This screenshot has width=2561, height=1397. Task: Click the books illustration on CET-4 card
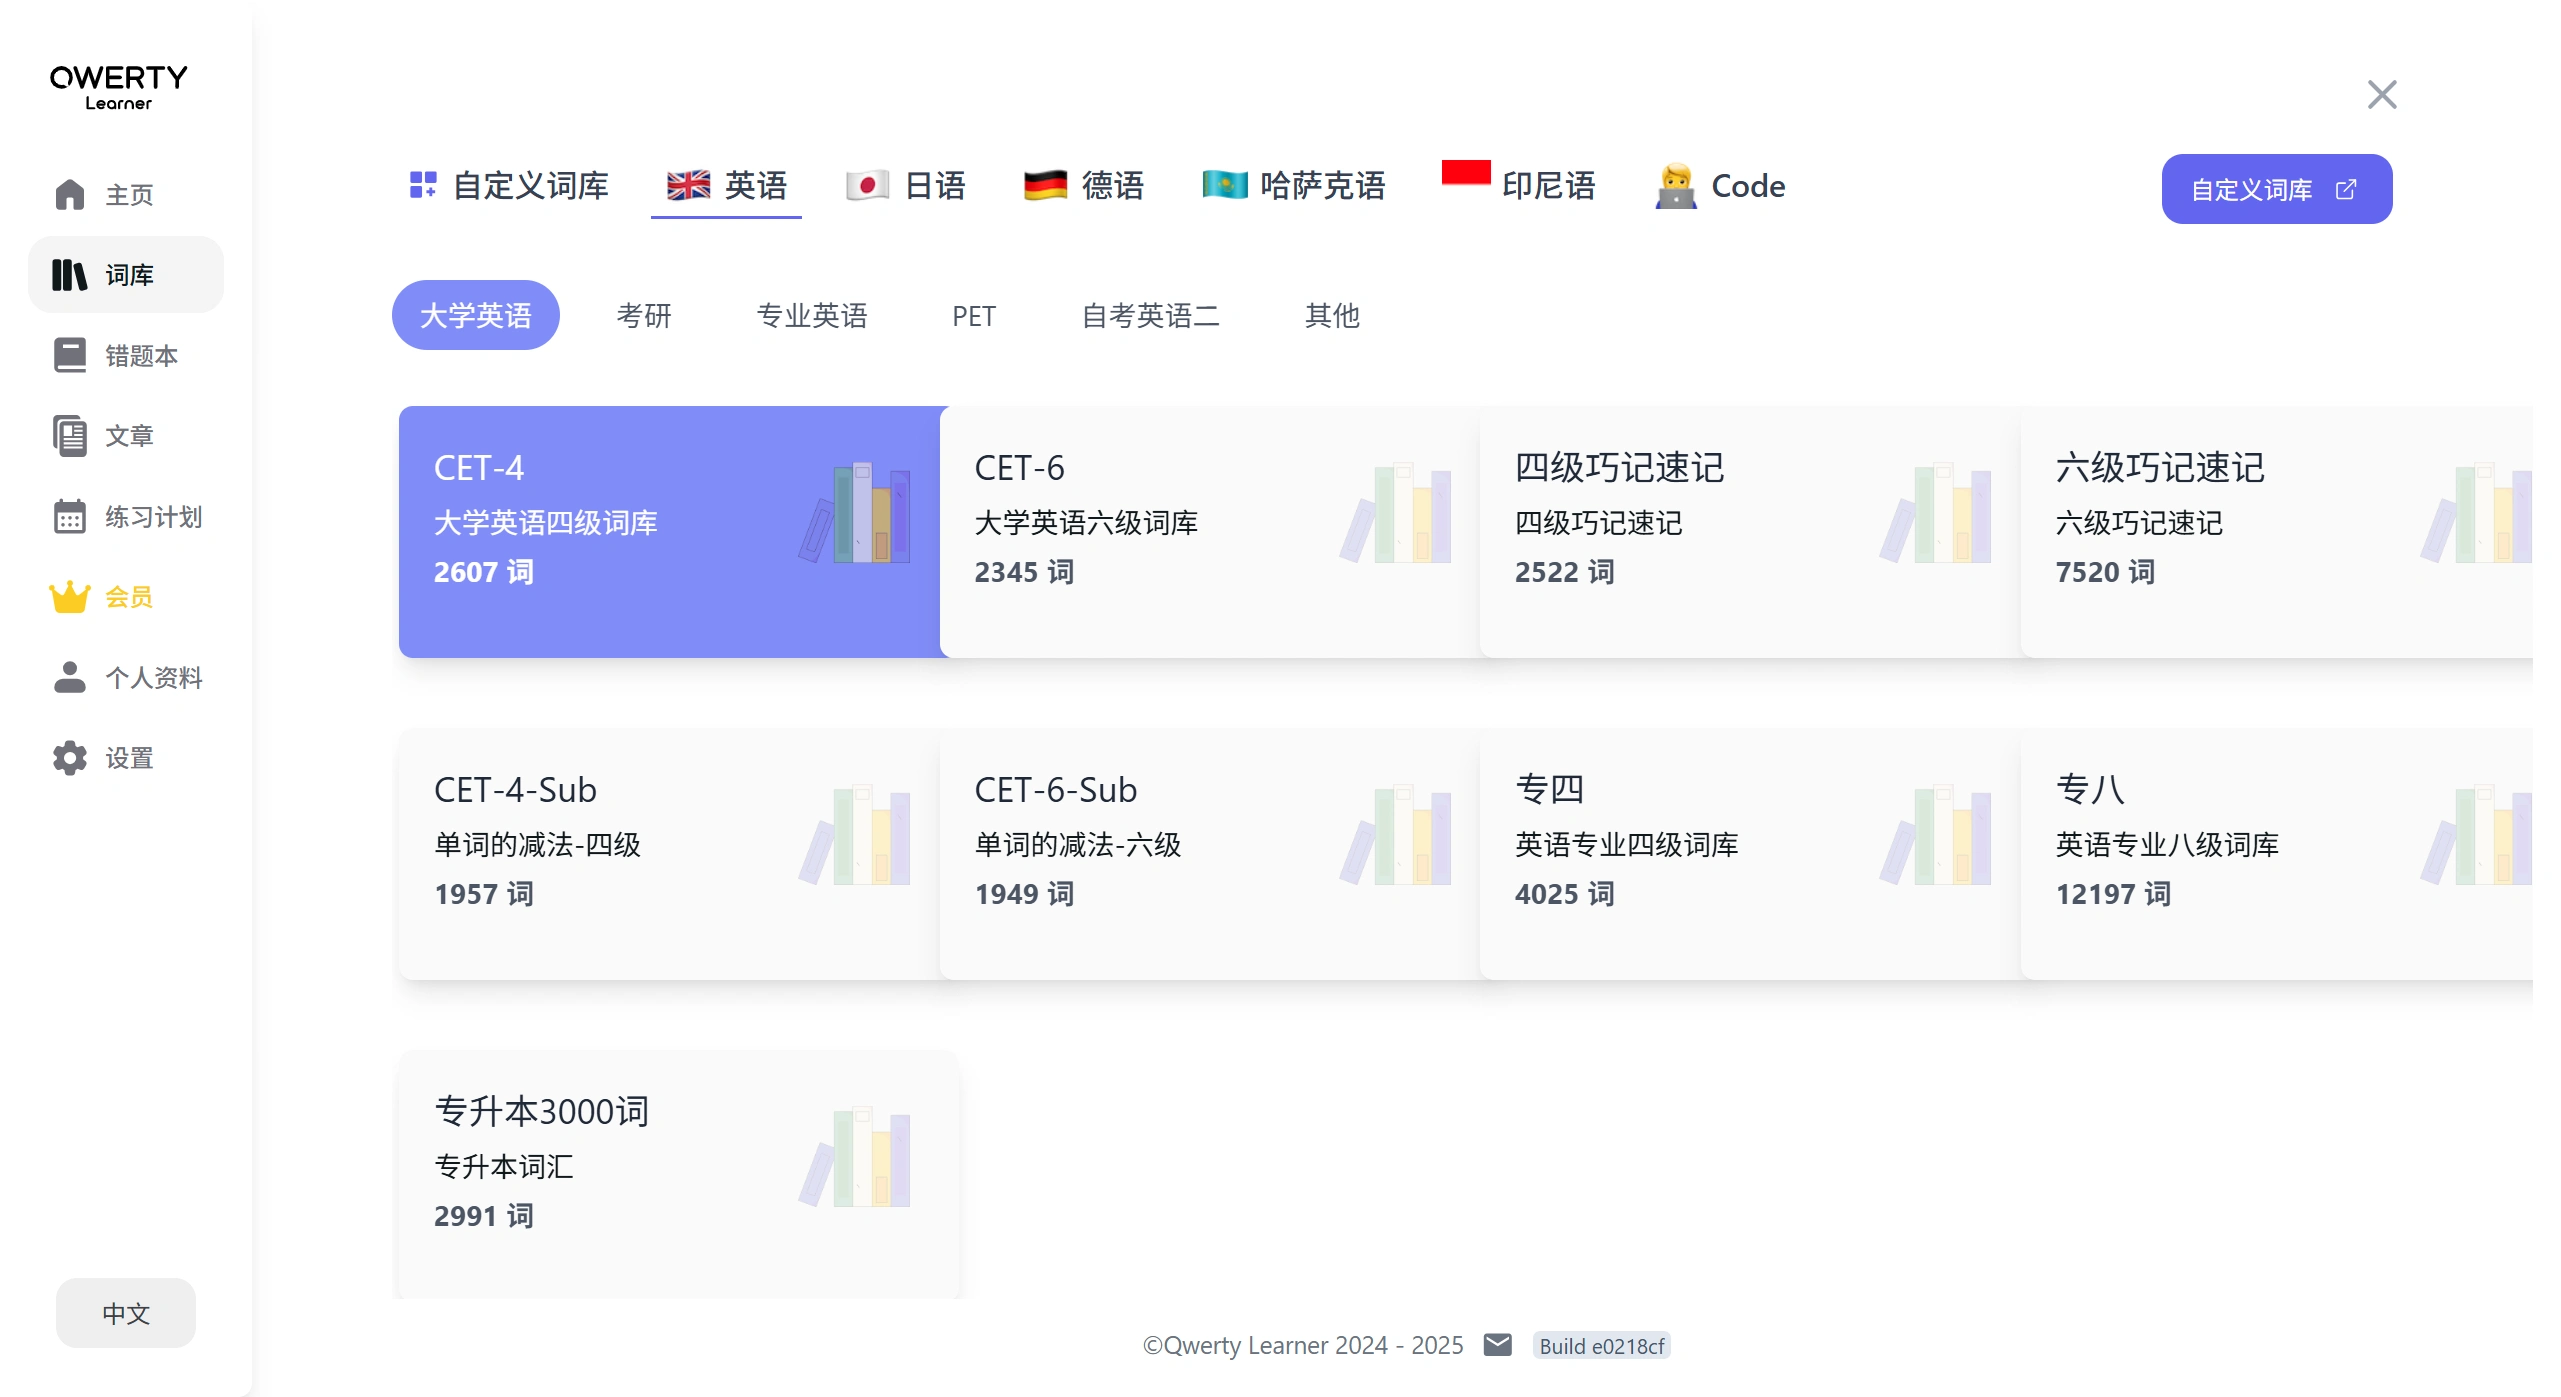point(855,512)
